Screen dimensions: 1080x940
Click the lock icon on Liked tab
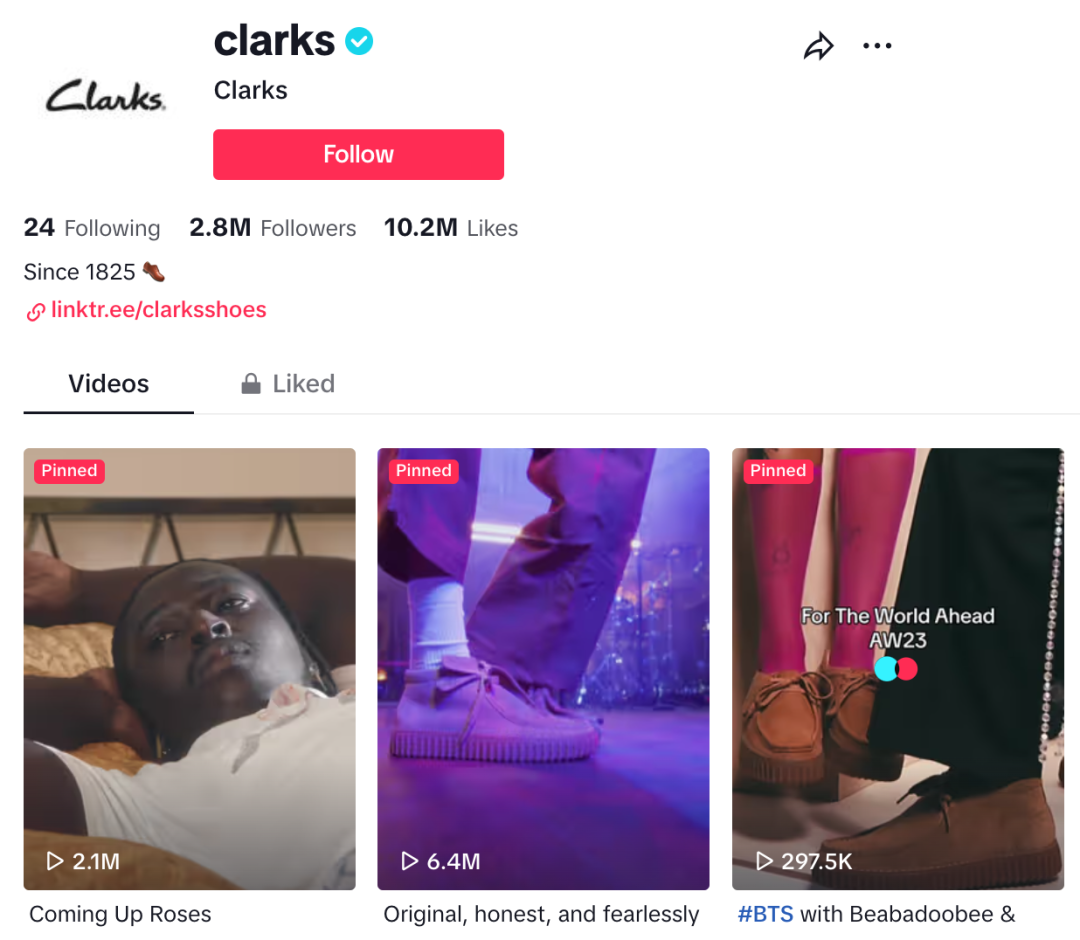coord(251,384)
